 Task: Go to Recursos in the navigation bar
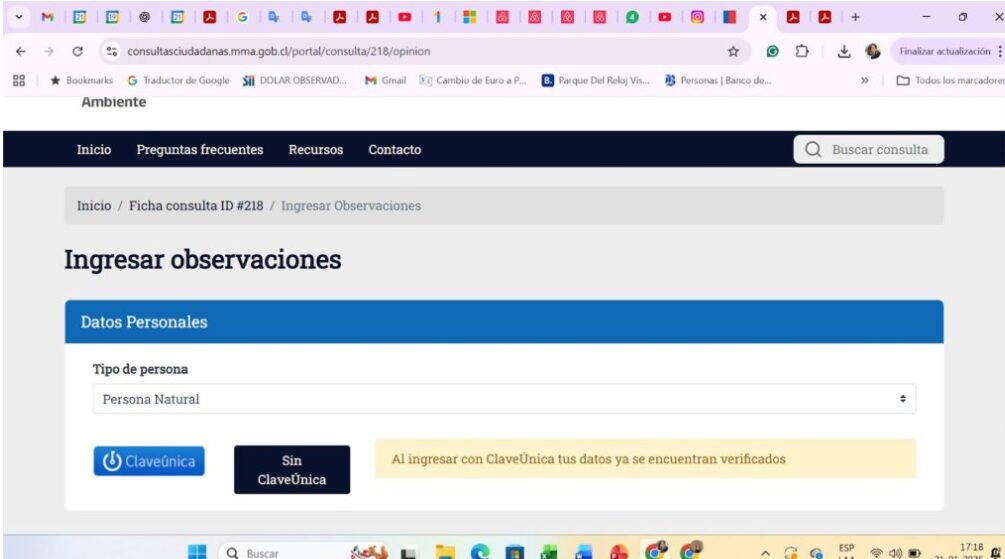(x=315, y=150)
